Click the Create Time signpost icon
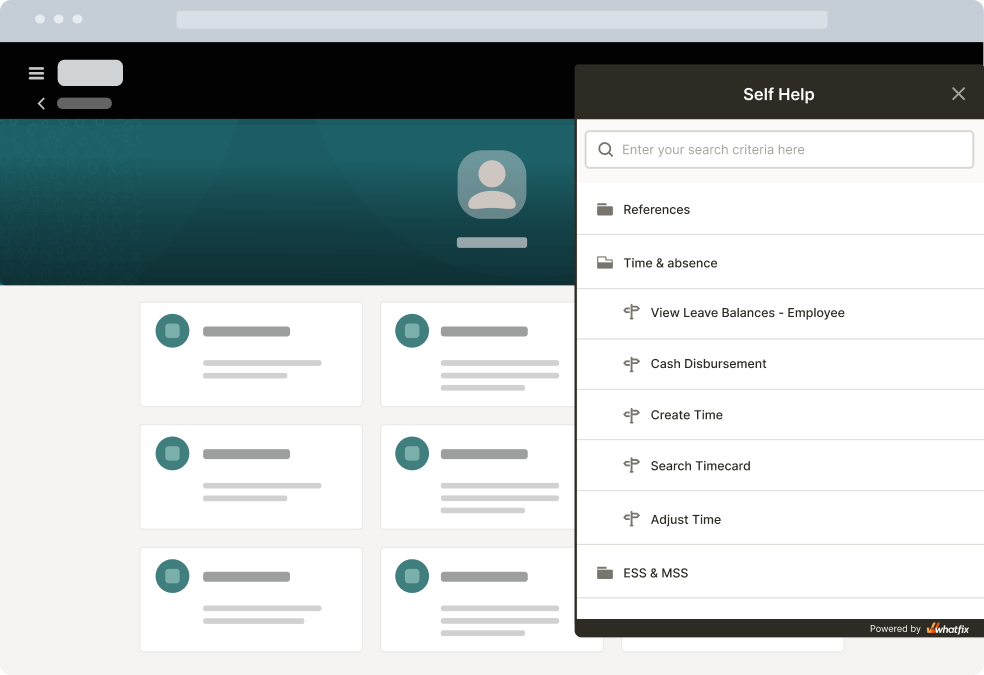 [631, 415]
